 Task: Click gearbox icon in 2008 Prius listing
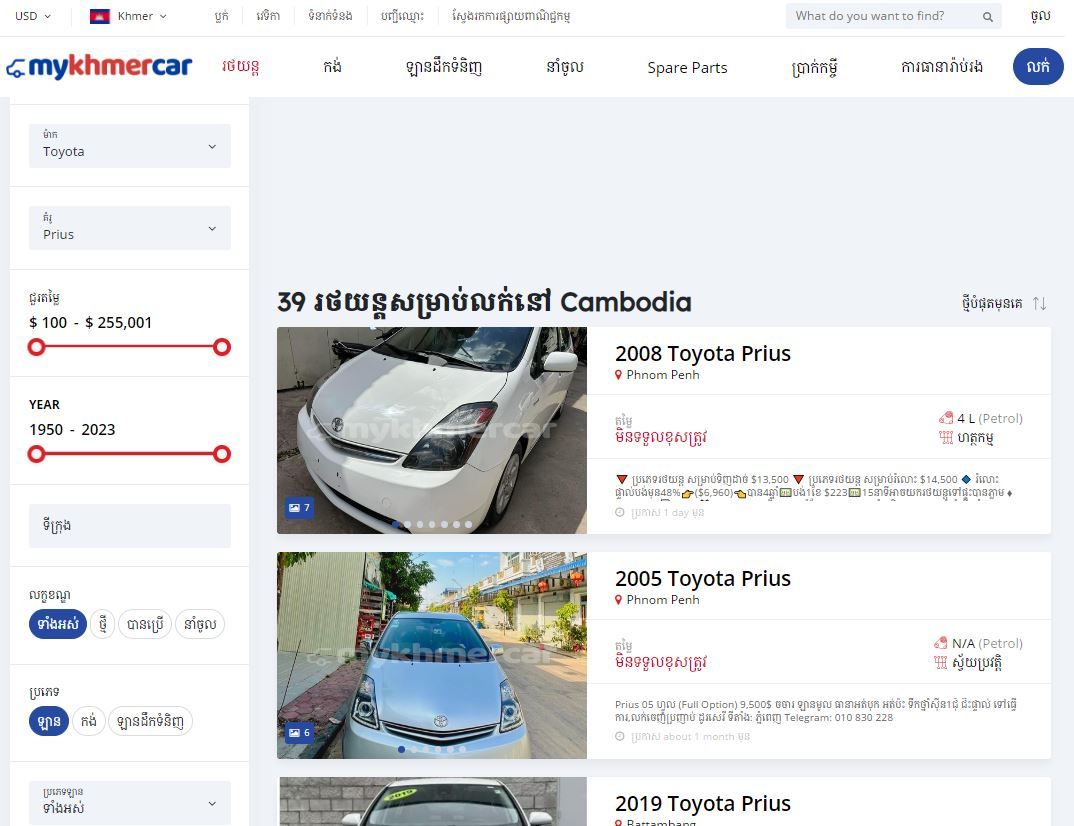coord(946,437)
